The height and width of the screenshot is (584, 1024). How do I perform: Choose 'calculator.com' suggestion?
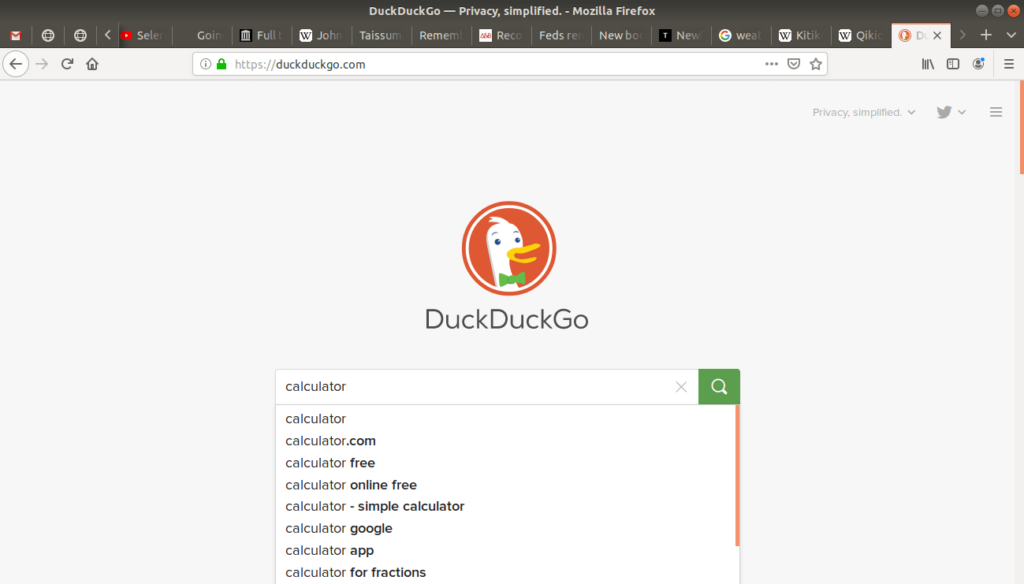pos(506,441)
